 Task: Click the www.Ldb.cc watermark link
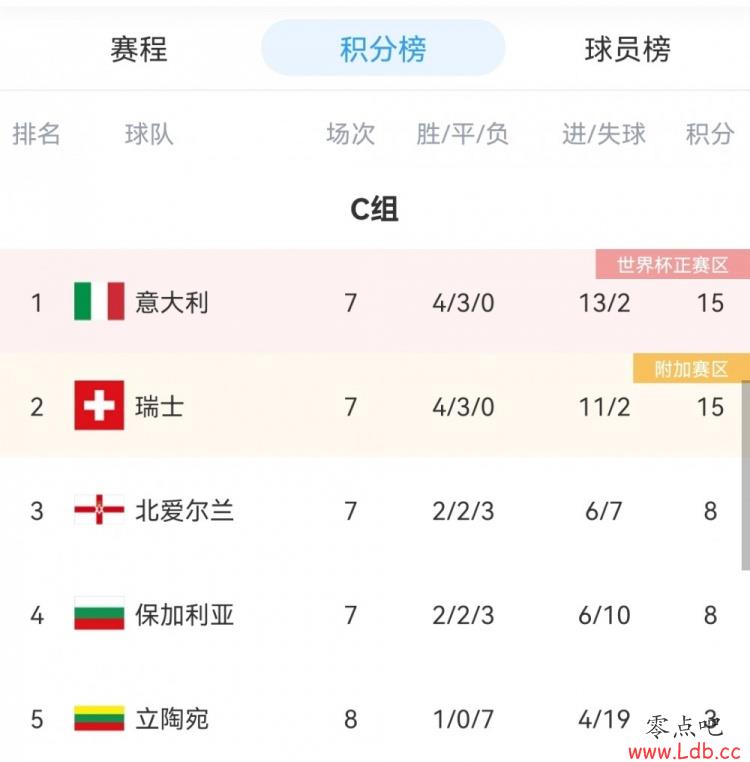(684, 751)
